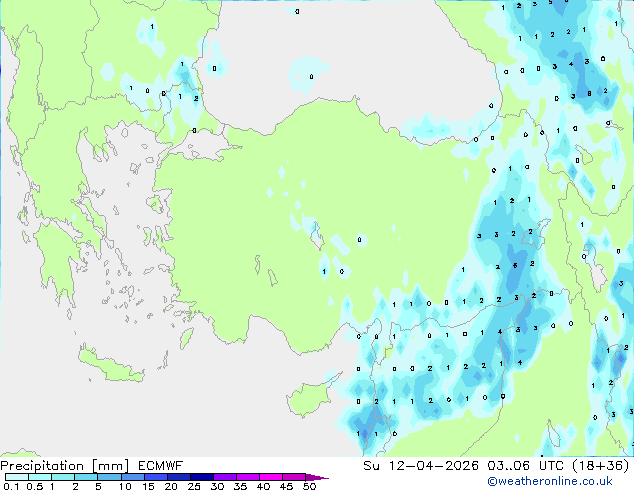
Task: Click the 10–15 mm legend color swatch
Action: (x=133, y=477)
